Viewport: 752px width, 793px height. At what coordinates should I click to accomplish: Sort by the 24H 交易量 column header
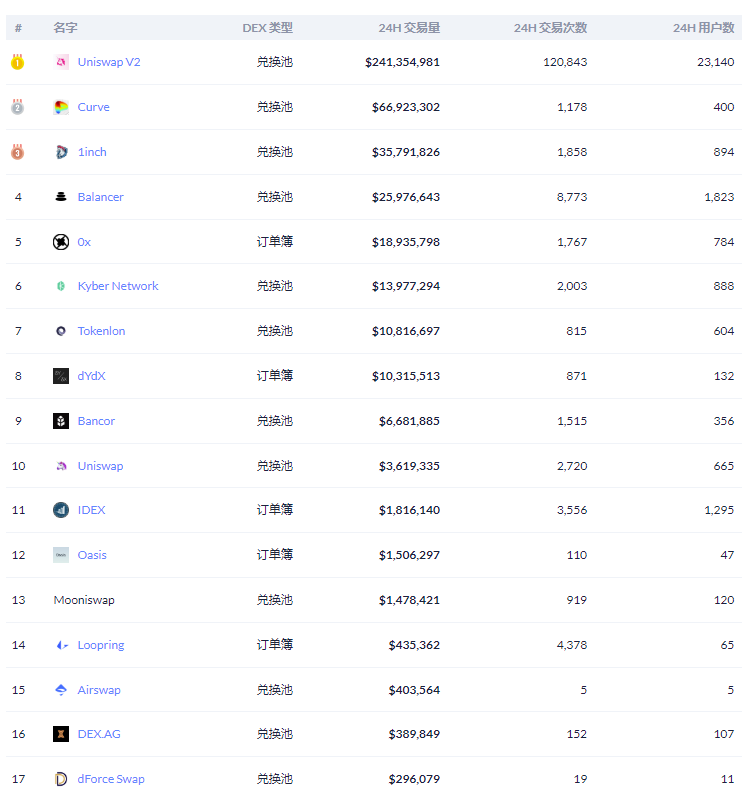click(x=409, y=28)
